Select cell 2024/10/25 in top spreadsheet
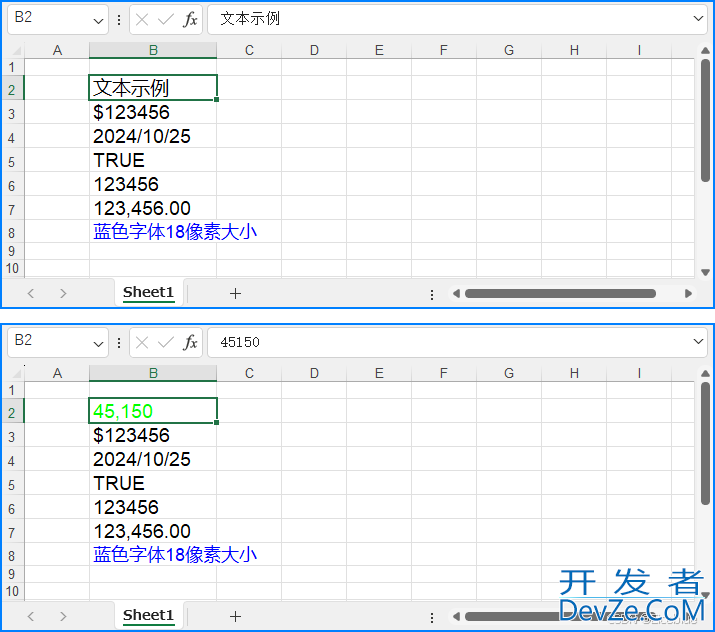The width and height of the screenshot is (715, 632). (153, 136)
